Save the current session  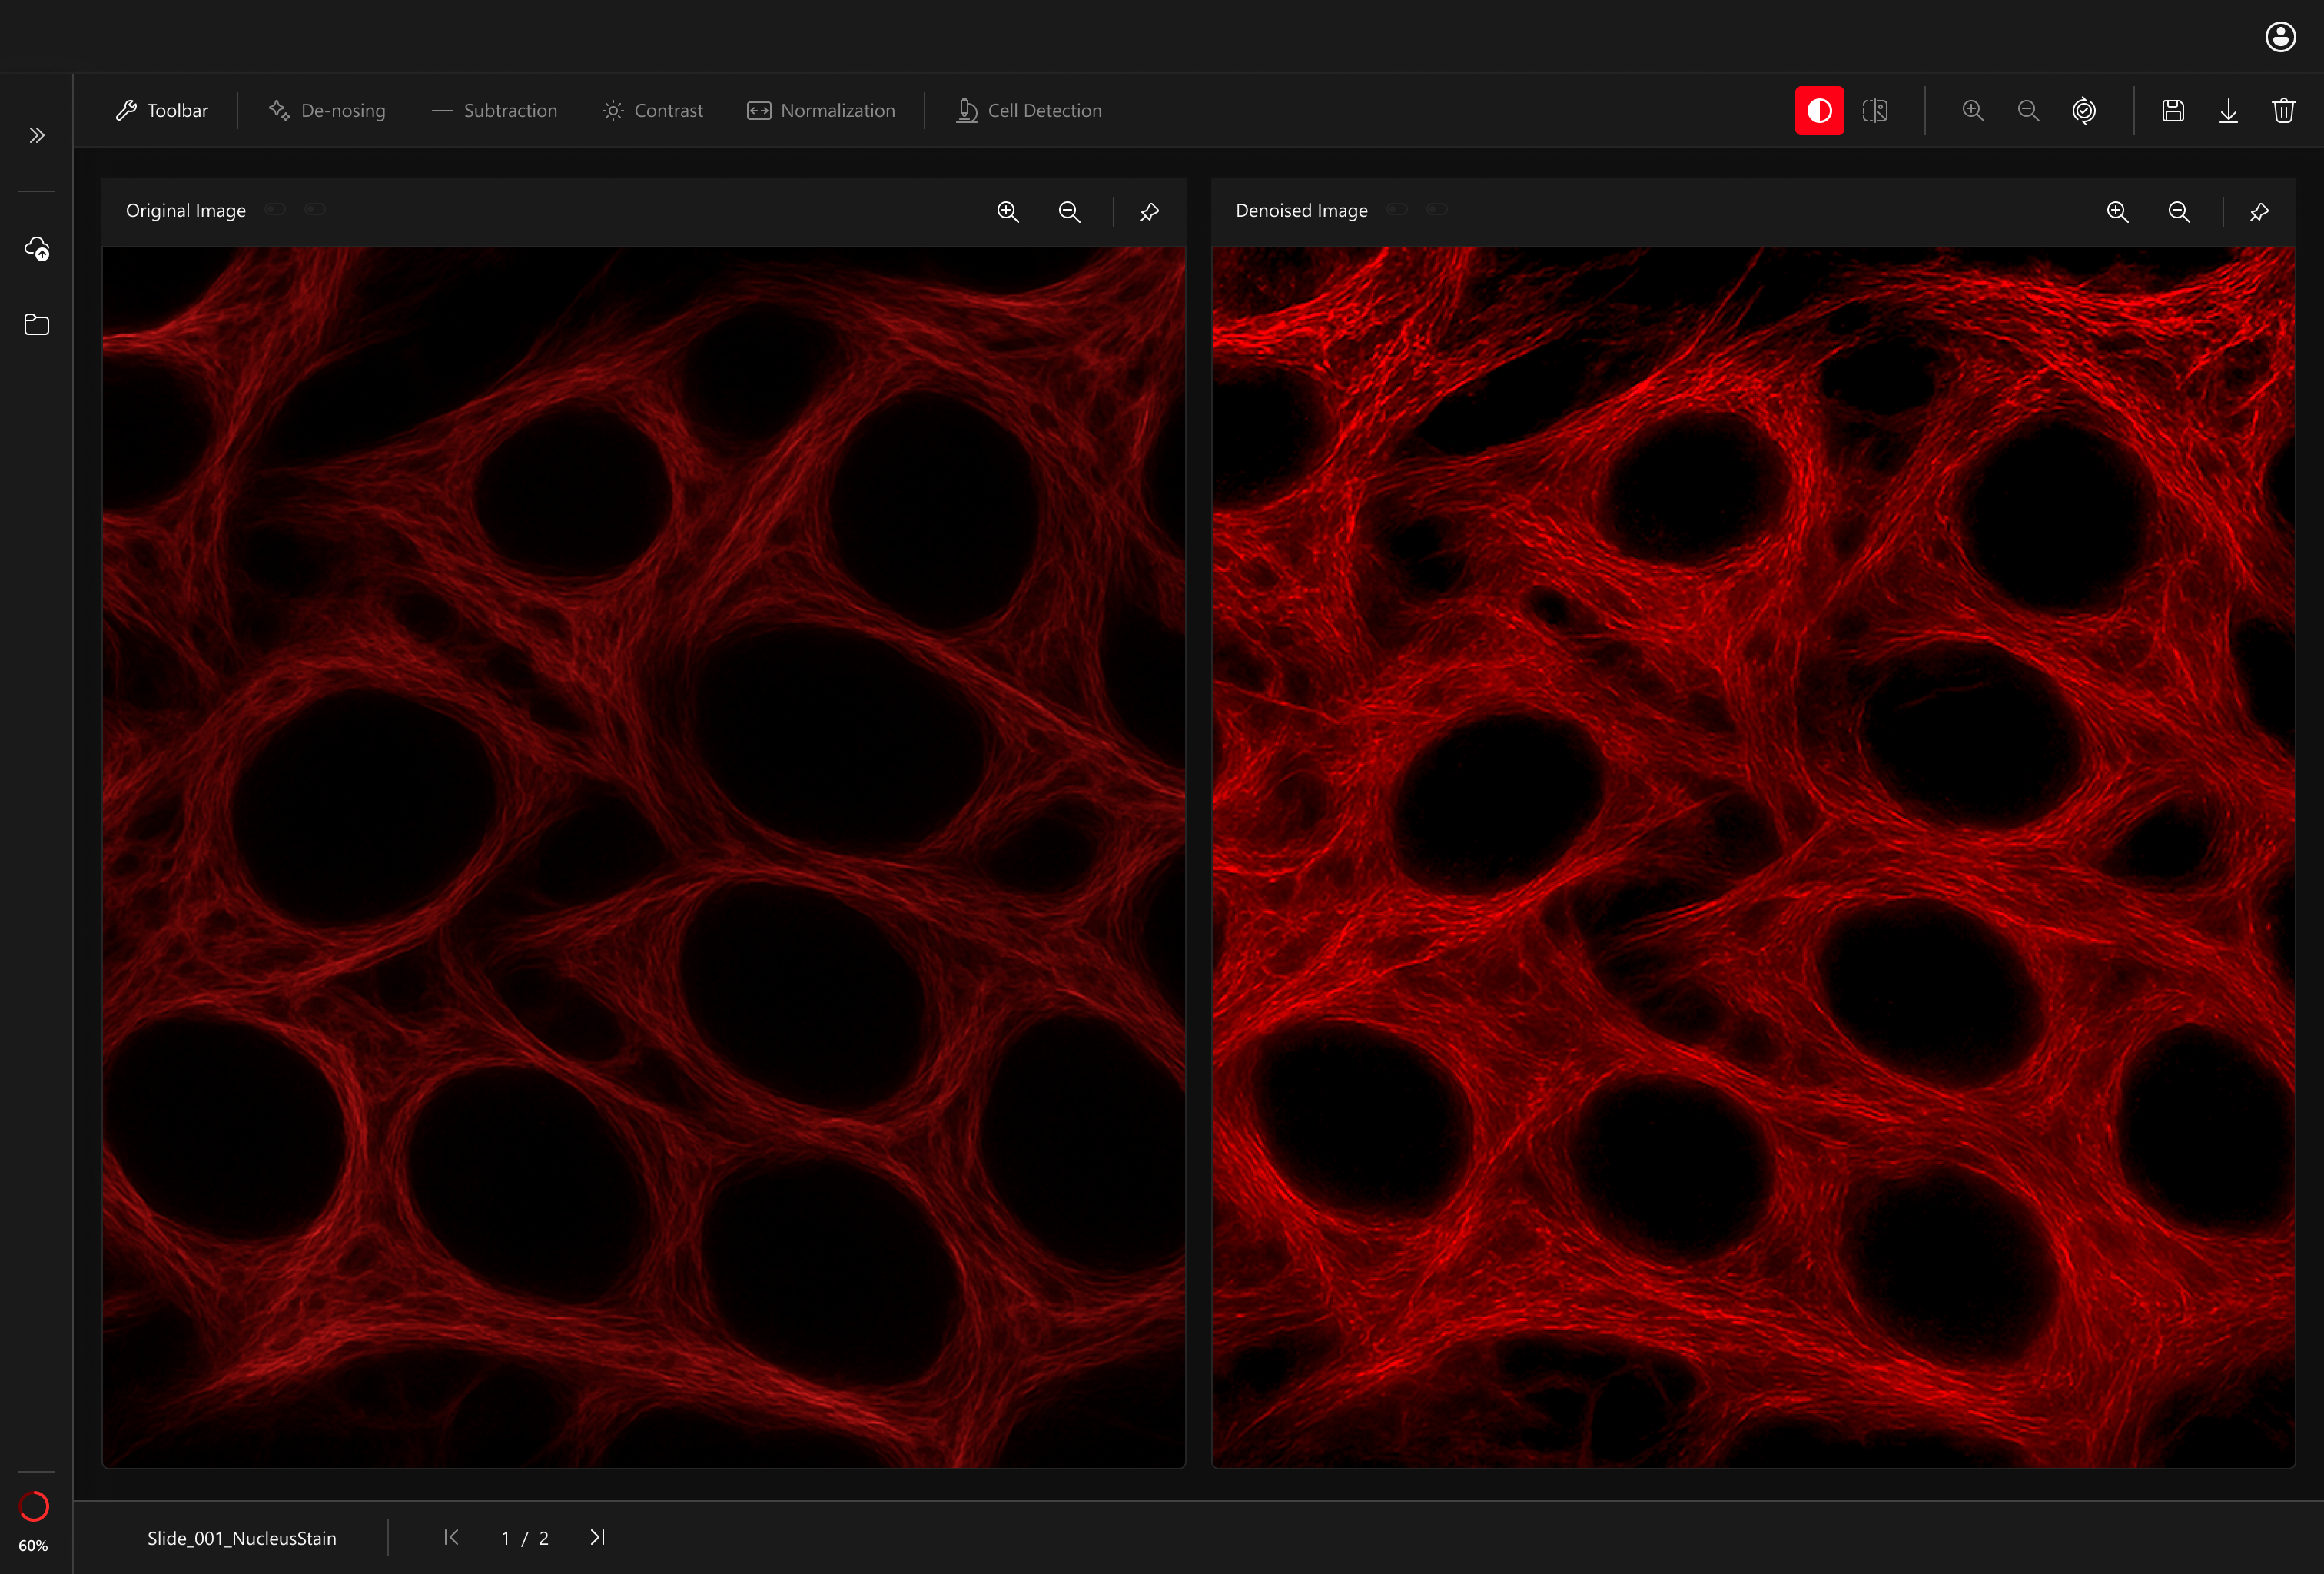2173,110
